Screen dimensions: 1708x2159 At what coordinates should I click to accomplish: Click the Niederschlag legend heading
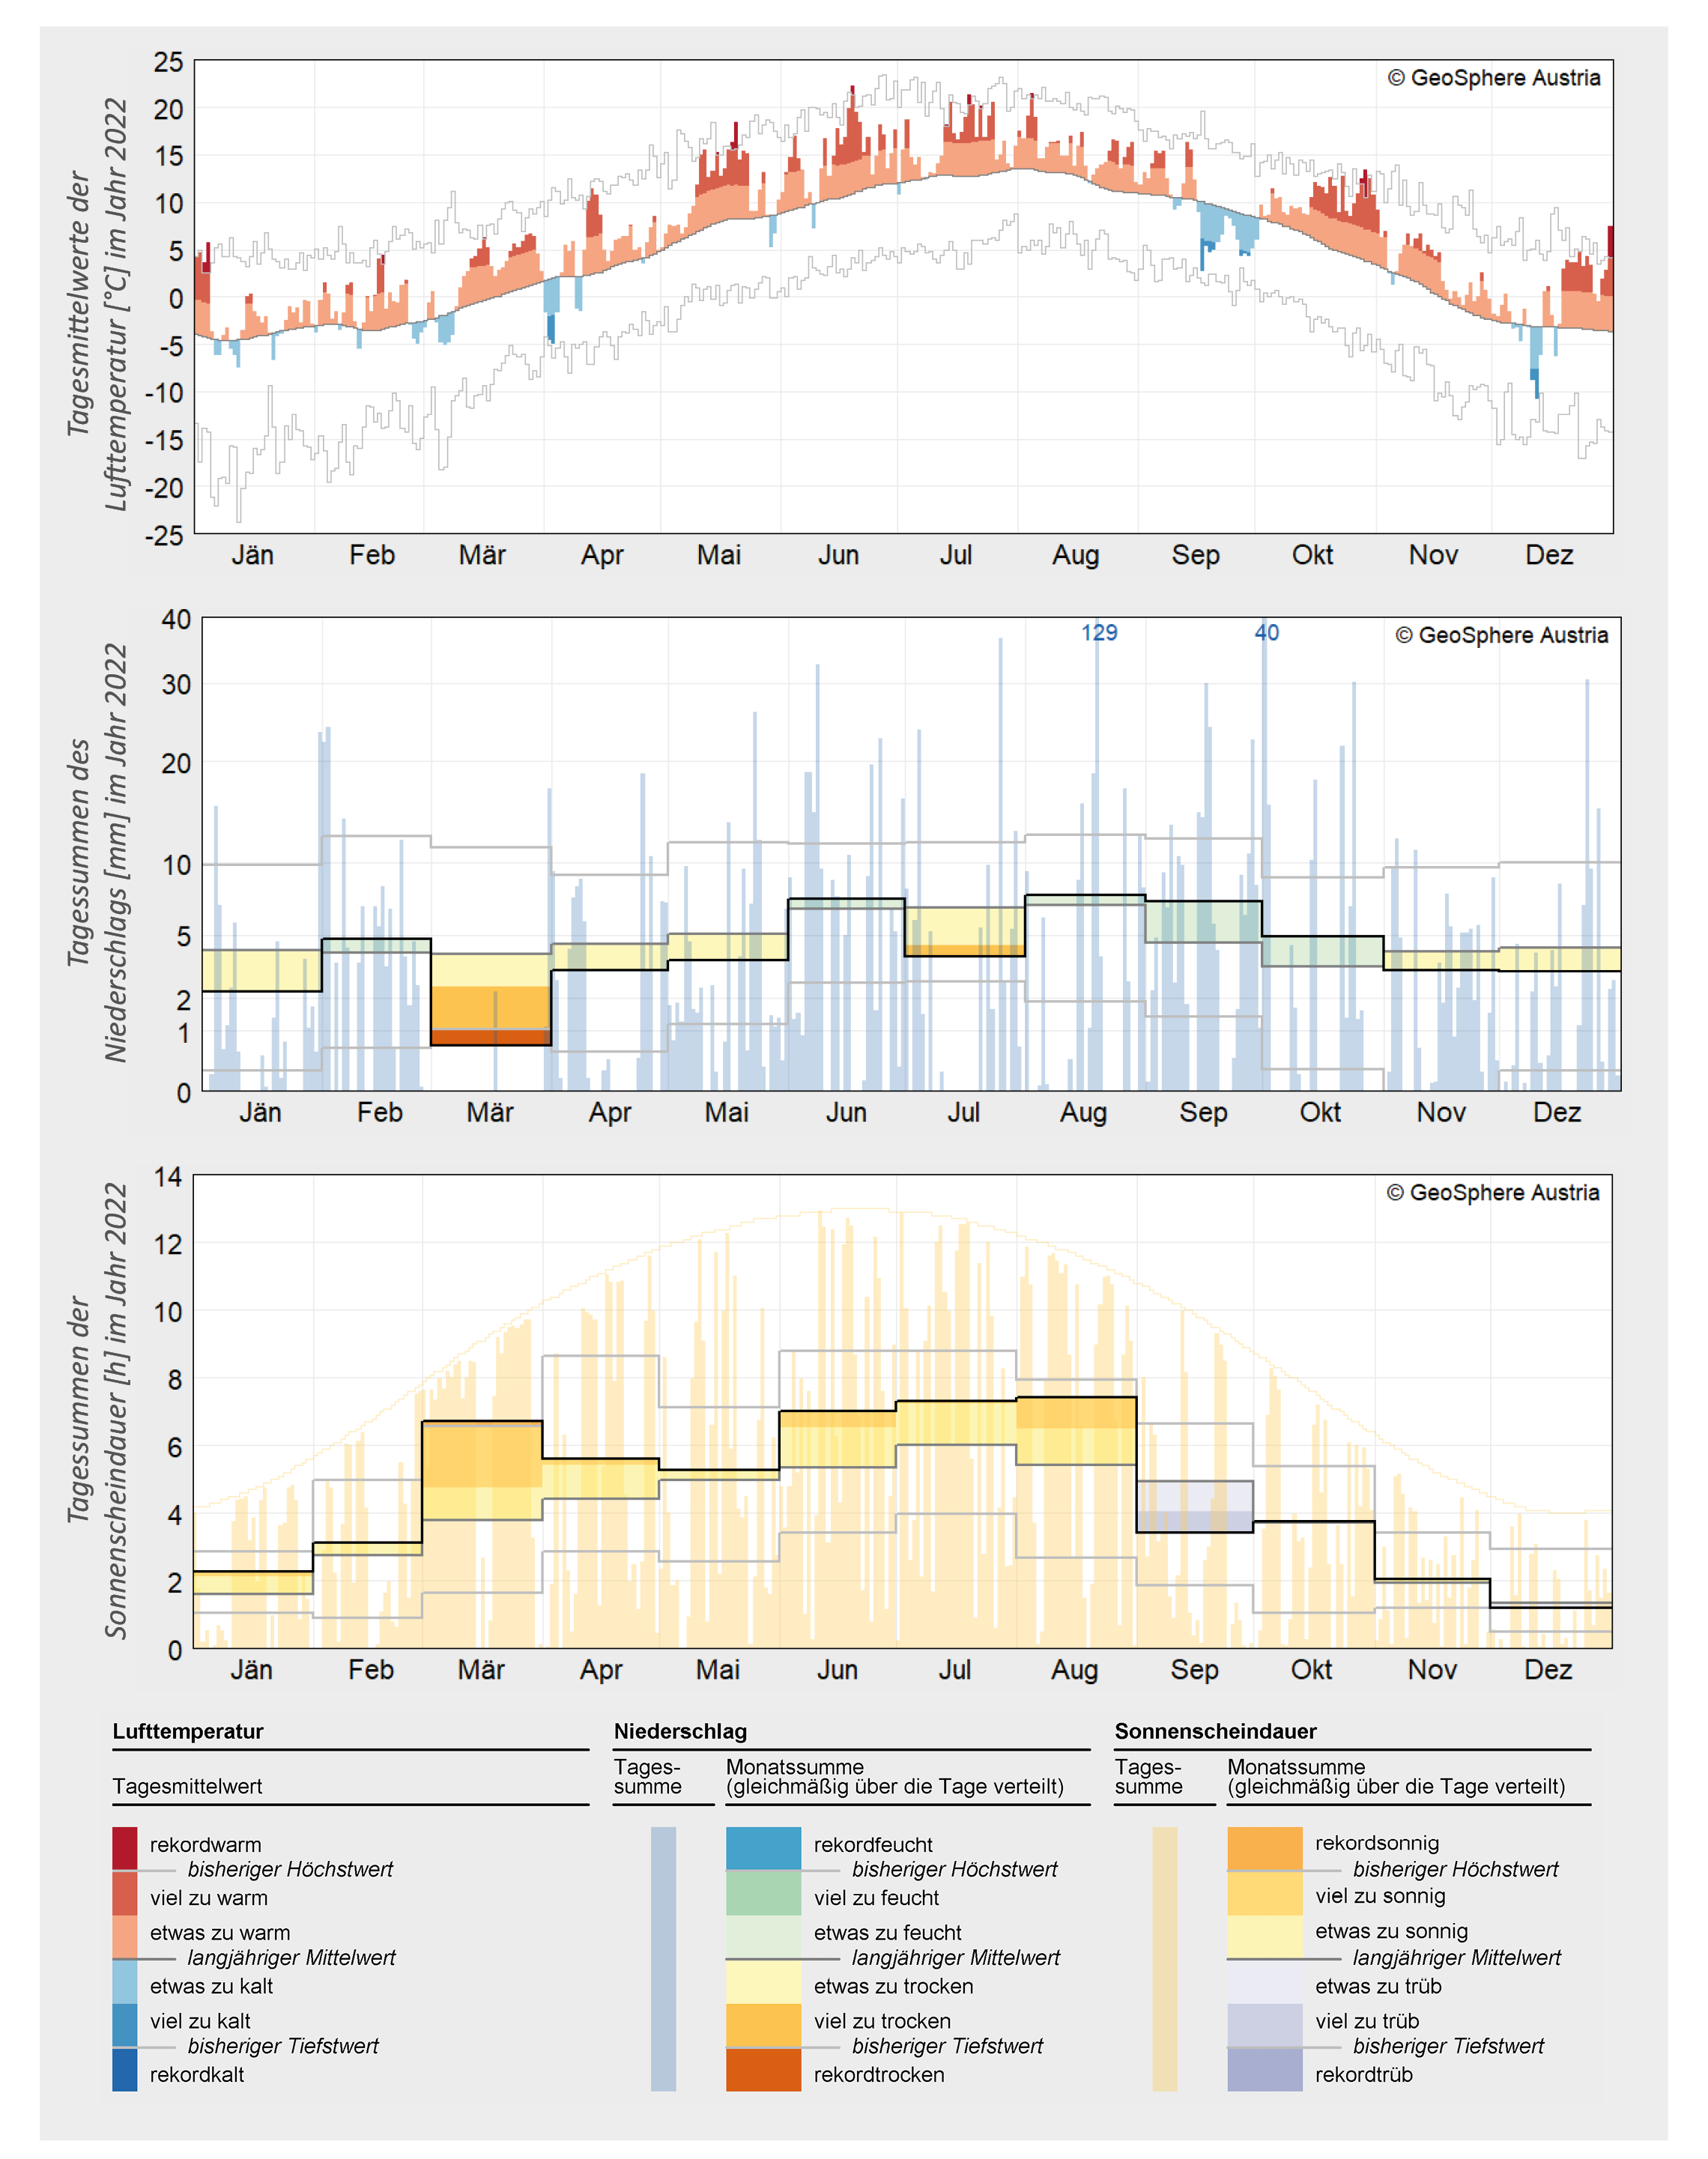coord(680,1731)
